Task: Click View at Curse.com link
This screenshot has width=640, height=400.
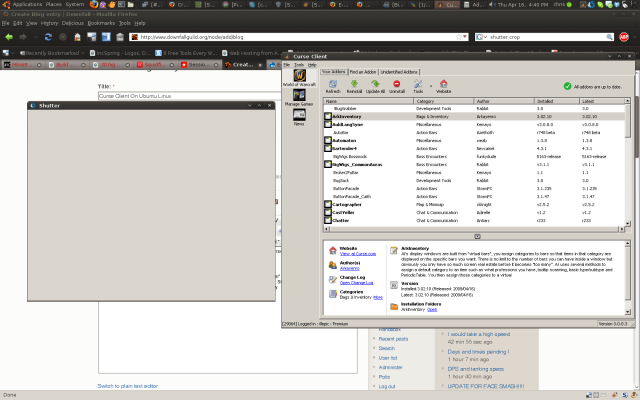Action: pyautogui.click(x=358, y=254)
